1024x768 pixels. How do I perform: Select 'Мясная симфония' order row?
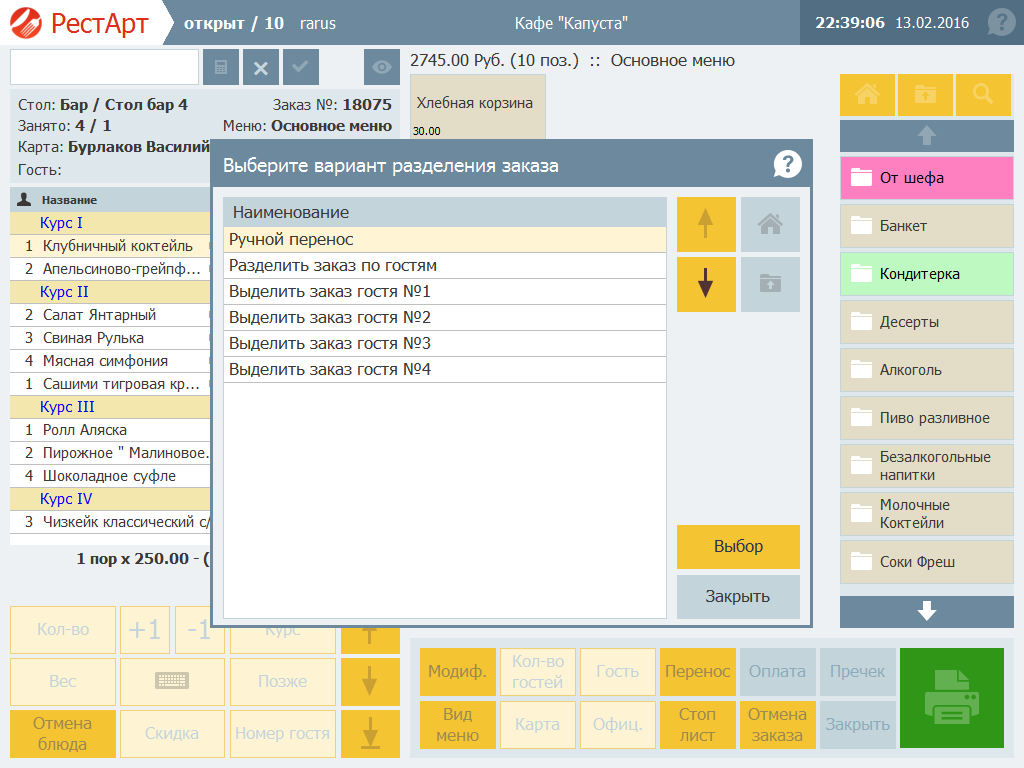click(x=110, y=361)
